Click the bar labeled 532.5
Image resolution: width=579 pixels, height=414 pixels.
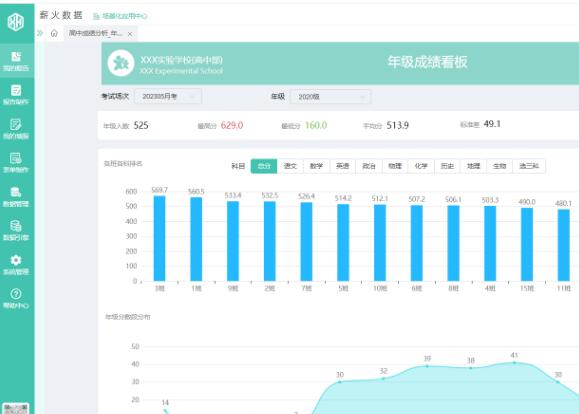[270, 241]
